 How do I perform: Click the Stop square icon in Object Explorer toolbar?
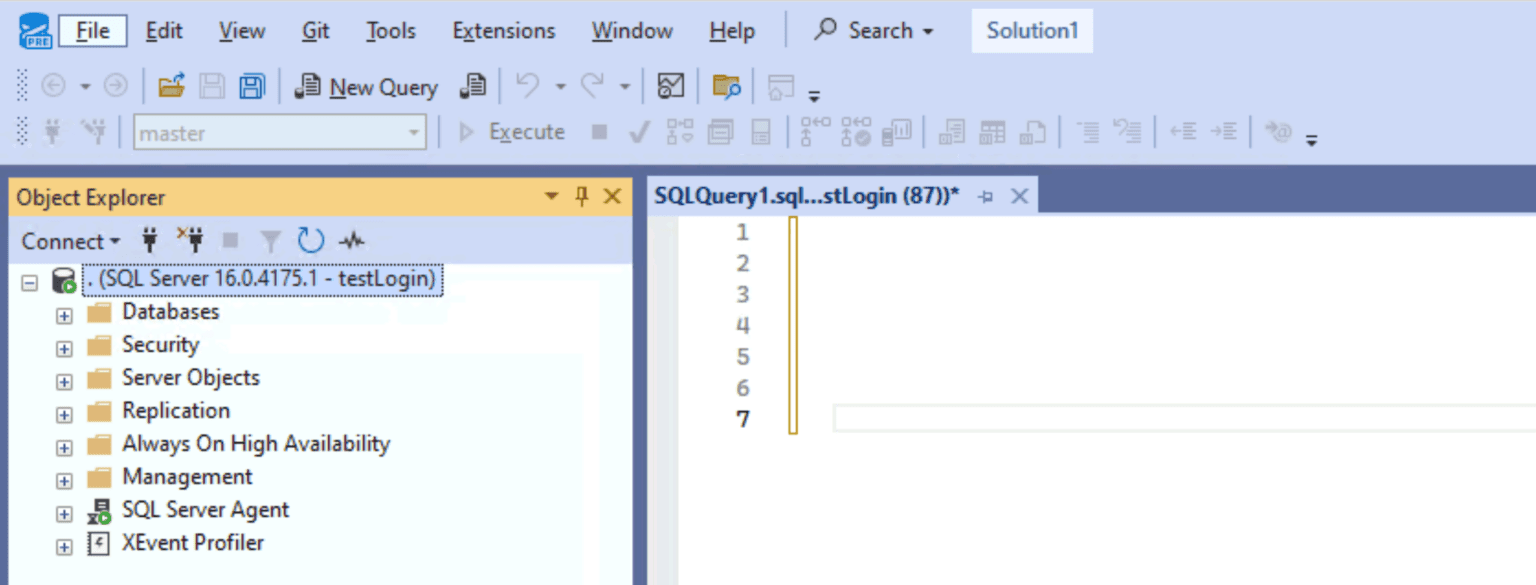click(x=230, y=241)
